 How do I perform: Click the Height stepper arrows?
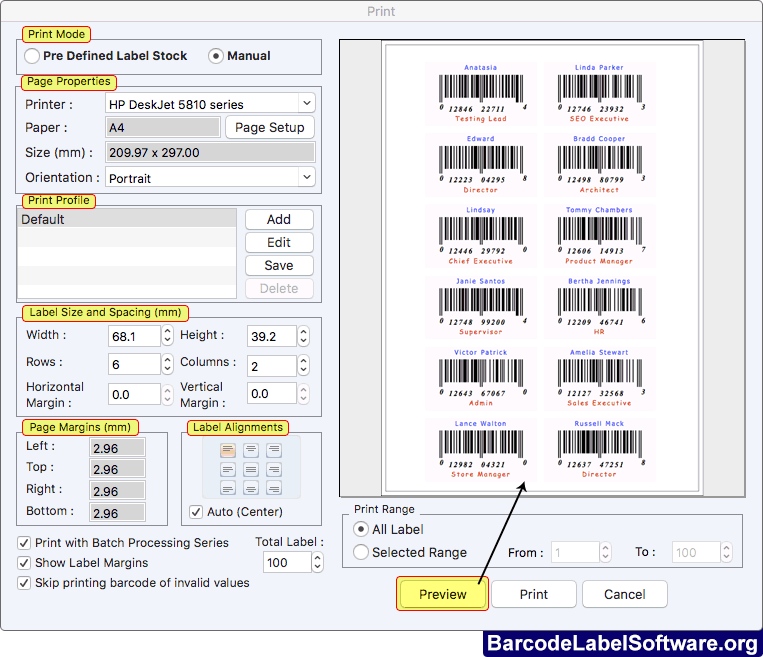(304, 336)
